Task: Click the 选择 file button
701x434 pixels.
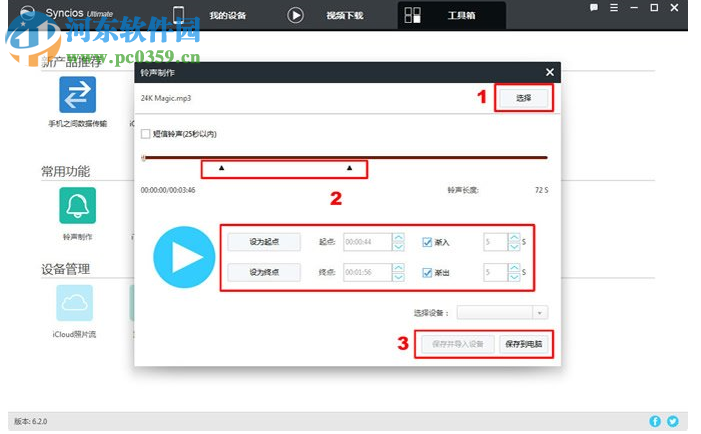Action: click(x=524, y=98)
